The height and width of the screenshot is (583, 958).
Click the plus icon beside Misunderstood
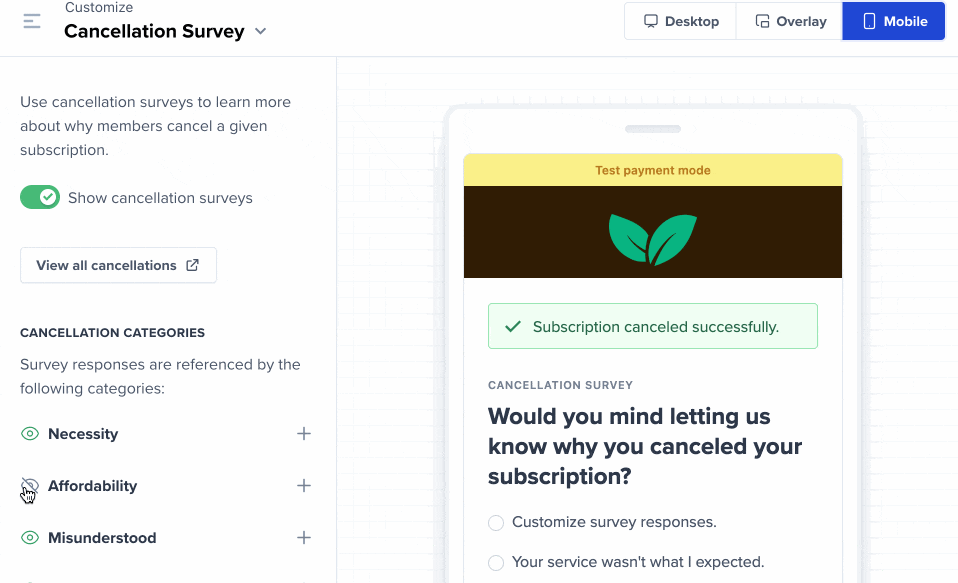click(x=304, y=538)
